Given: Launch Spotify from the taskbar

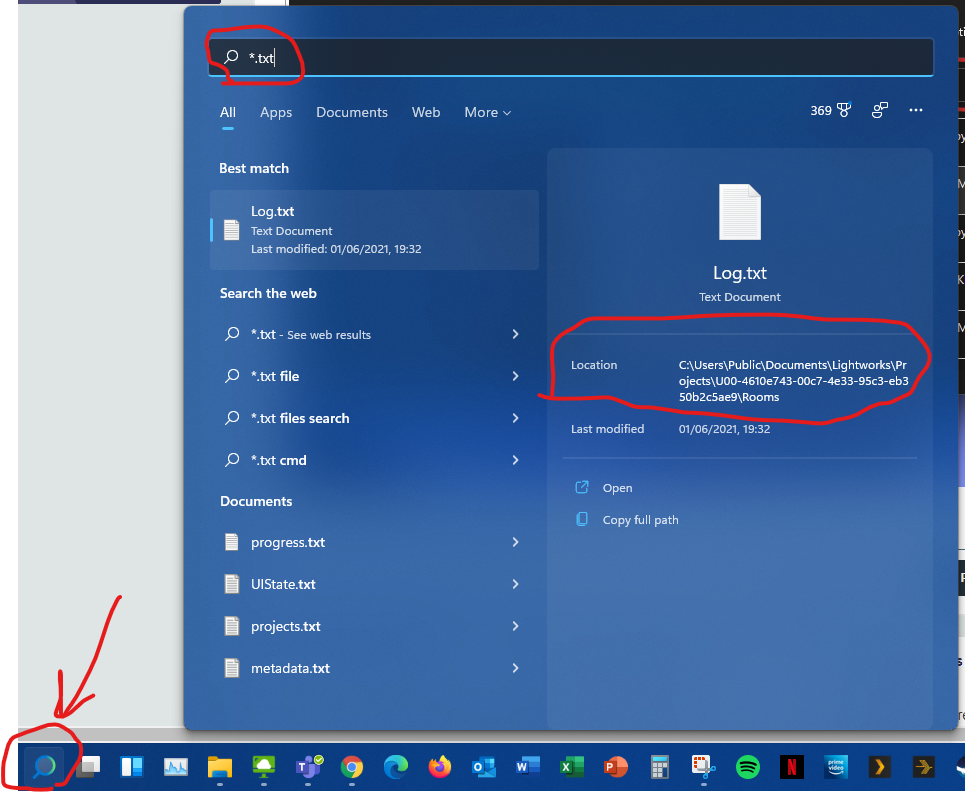Looking at the screenshot, I should point(747,767).
